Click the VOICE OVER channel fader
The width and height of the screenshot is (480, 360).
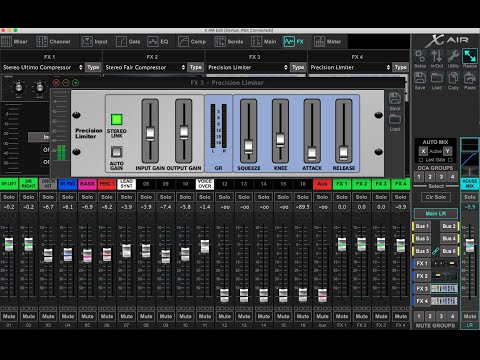click(205, 246)
